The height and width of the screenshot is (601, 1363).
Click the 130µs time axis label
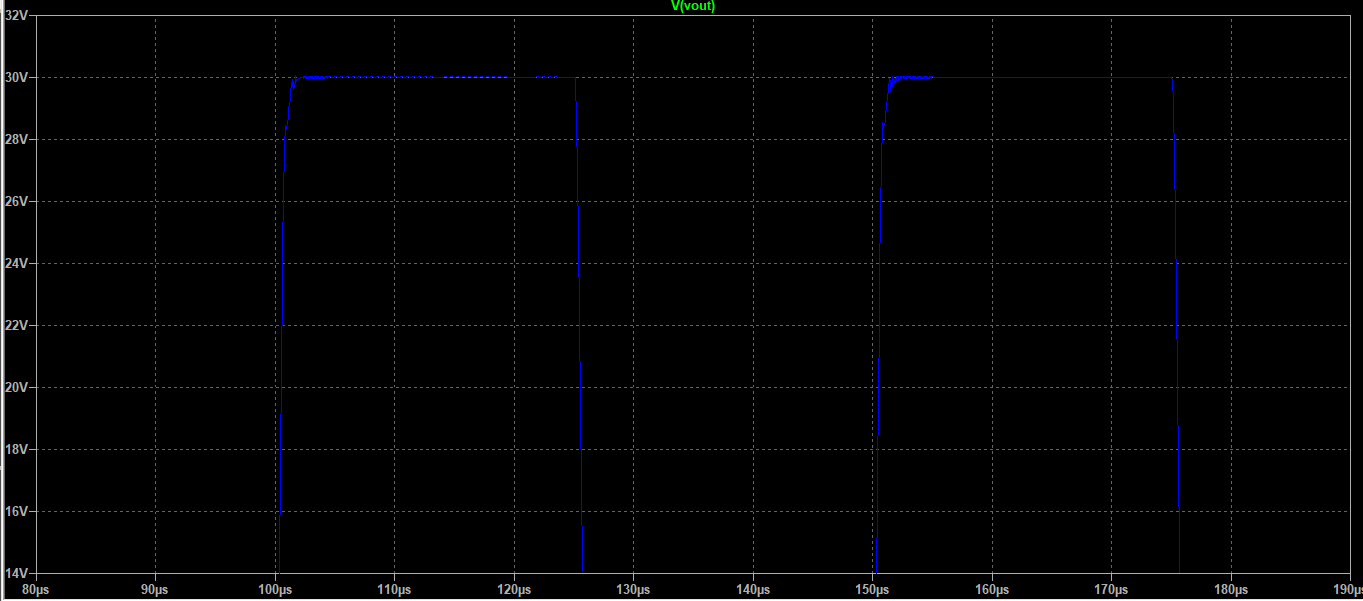coord(633,589)
